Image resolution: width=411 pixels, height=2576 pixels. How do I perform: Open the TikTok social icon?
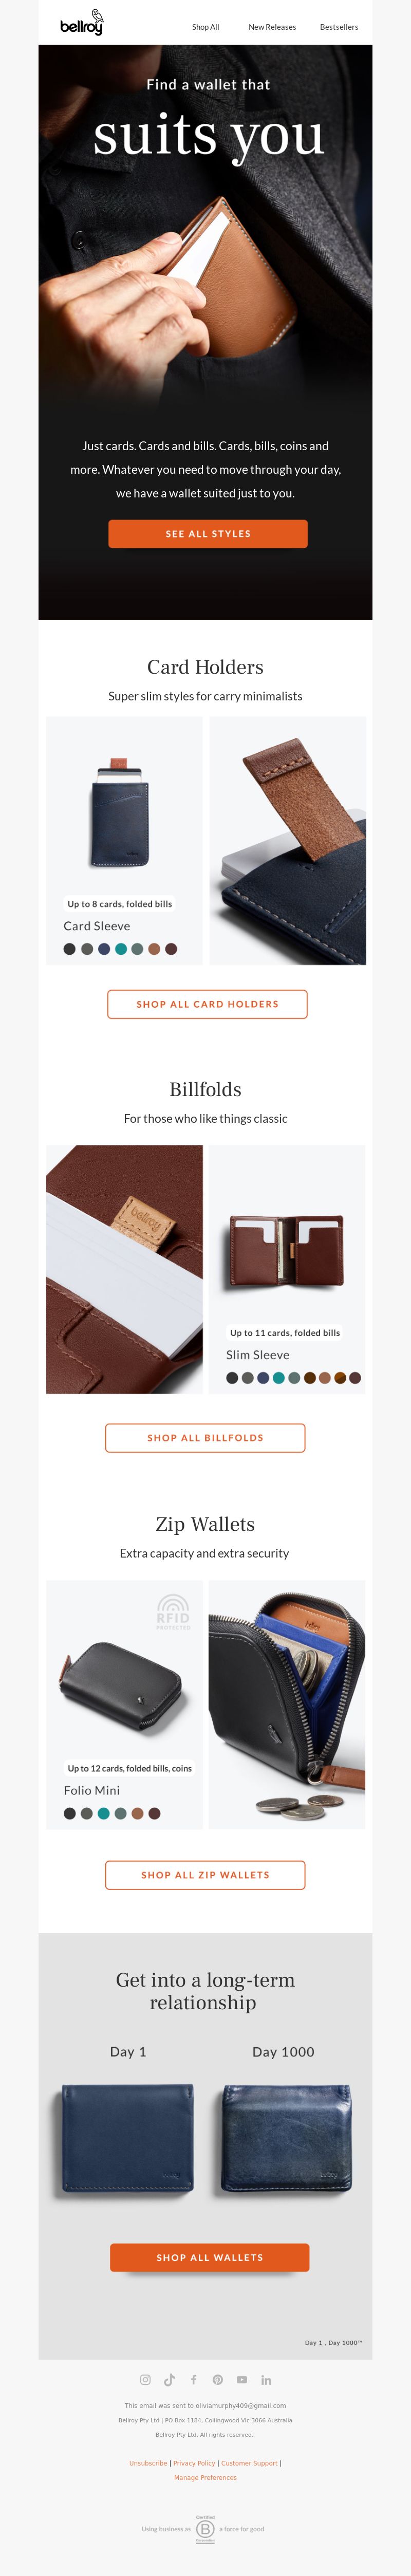tap(169, 2380)
